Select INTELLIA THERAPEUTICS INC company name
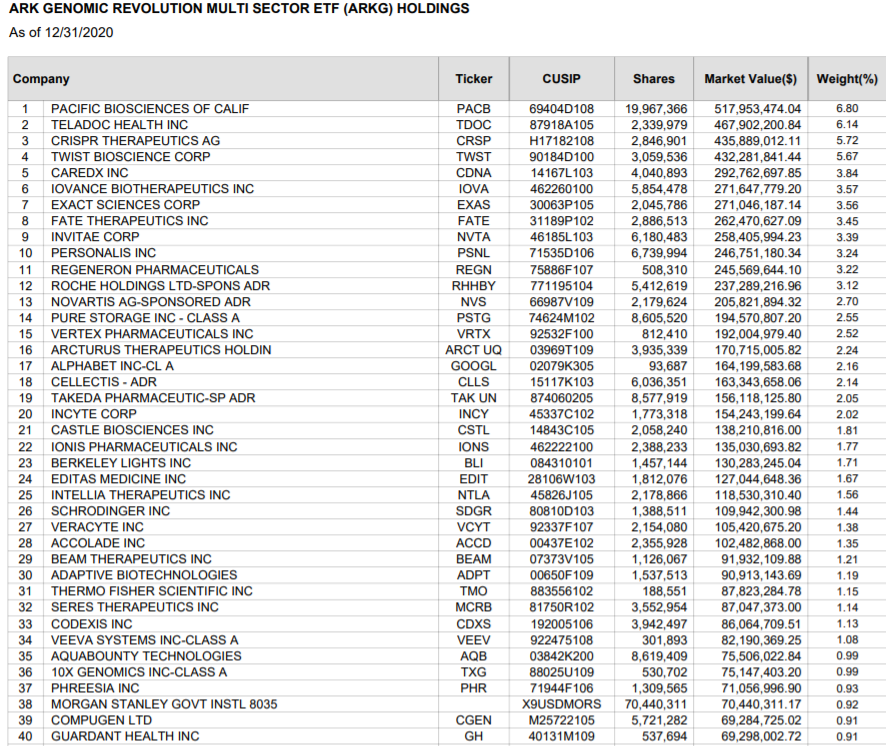This screenshot has height=746, width=886. coord(141,495)
